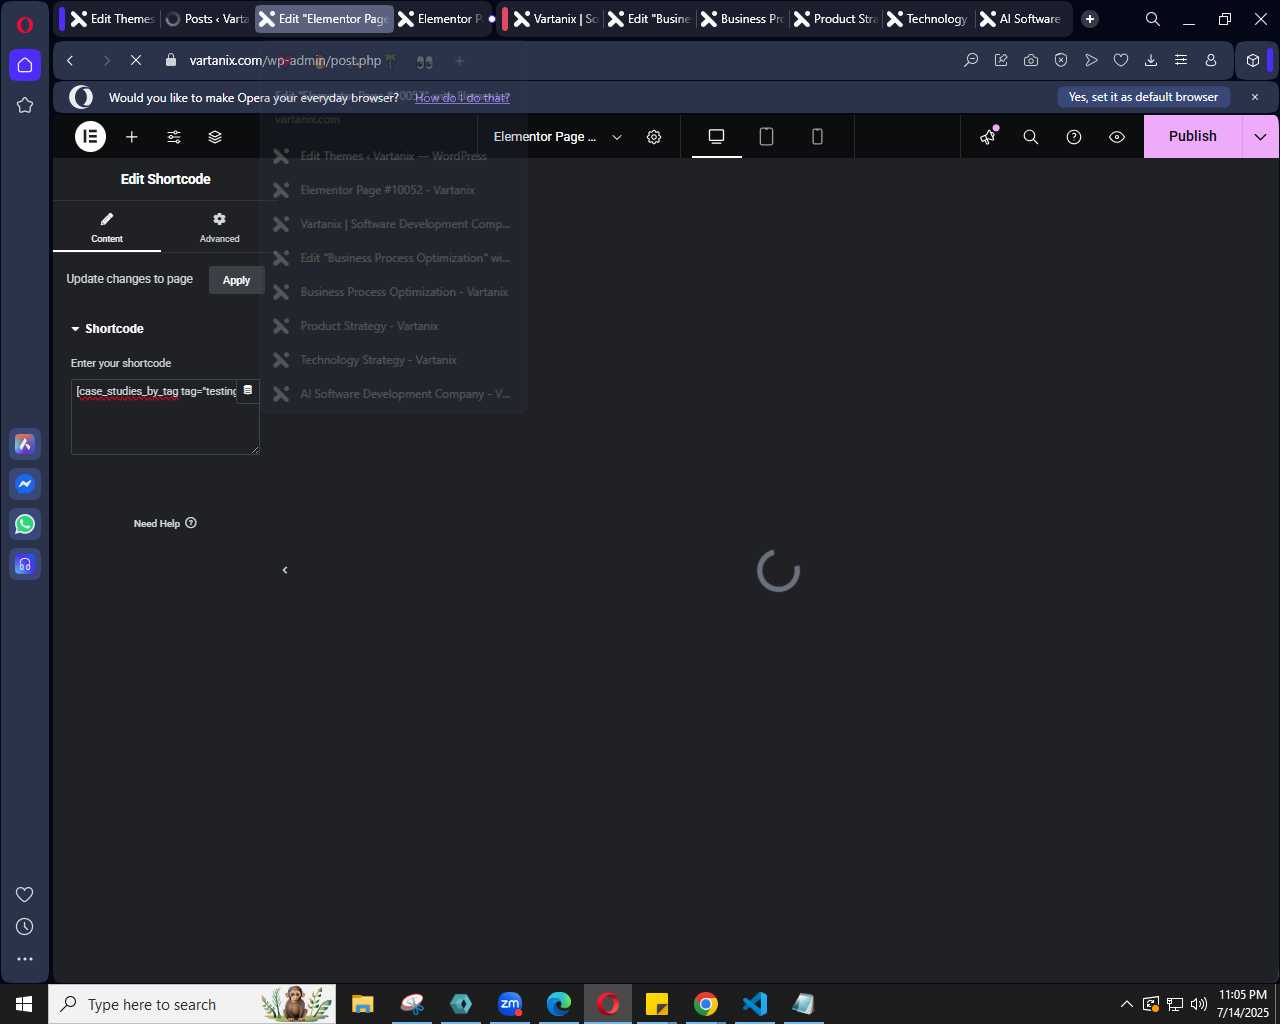Open the browser downloads icon
The width and height of the screenshot is (1280, 1024).
point(1151,61)
